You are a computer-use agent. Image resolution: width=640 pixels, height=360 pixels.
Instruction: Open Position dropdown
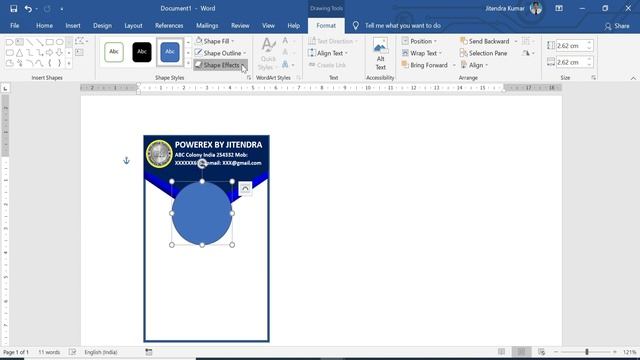pyautogui.click(x=420, y=41)
